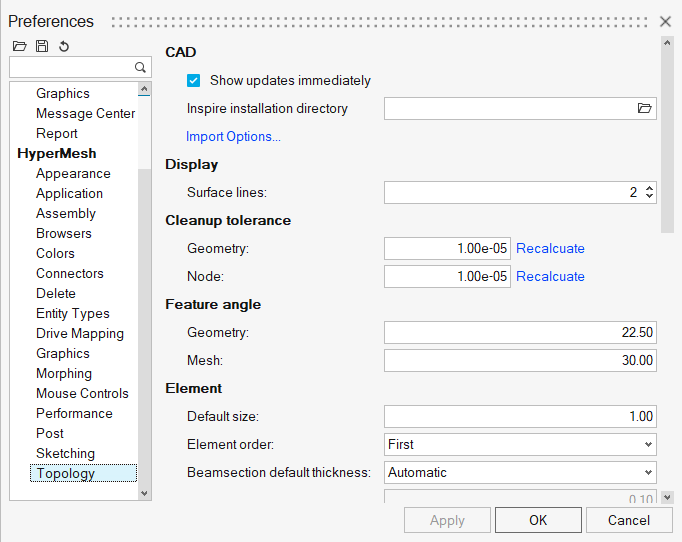Reset preferences with the circular arrow icon
Viewport: 682px width, 542px height.
point(64,46)
